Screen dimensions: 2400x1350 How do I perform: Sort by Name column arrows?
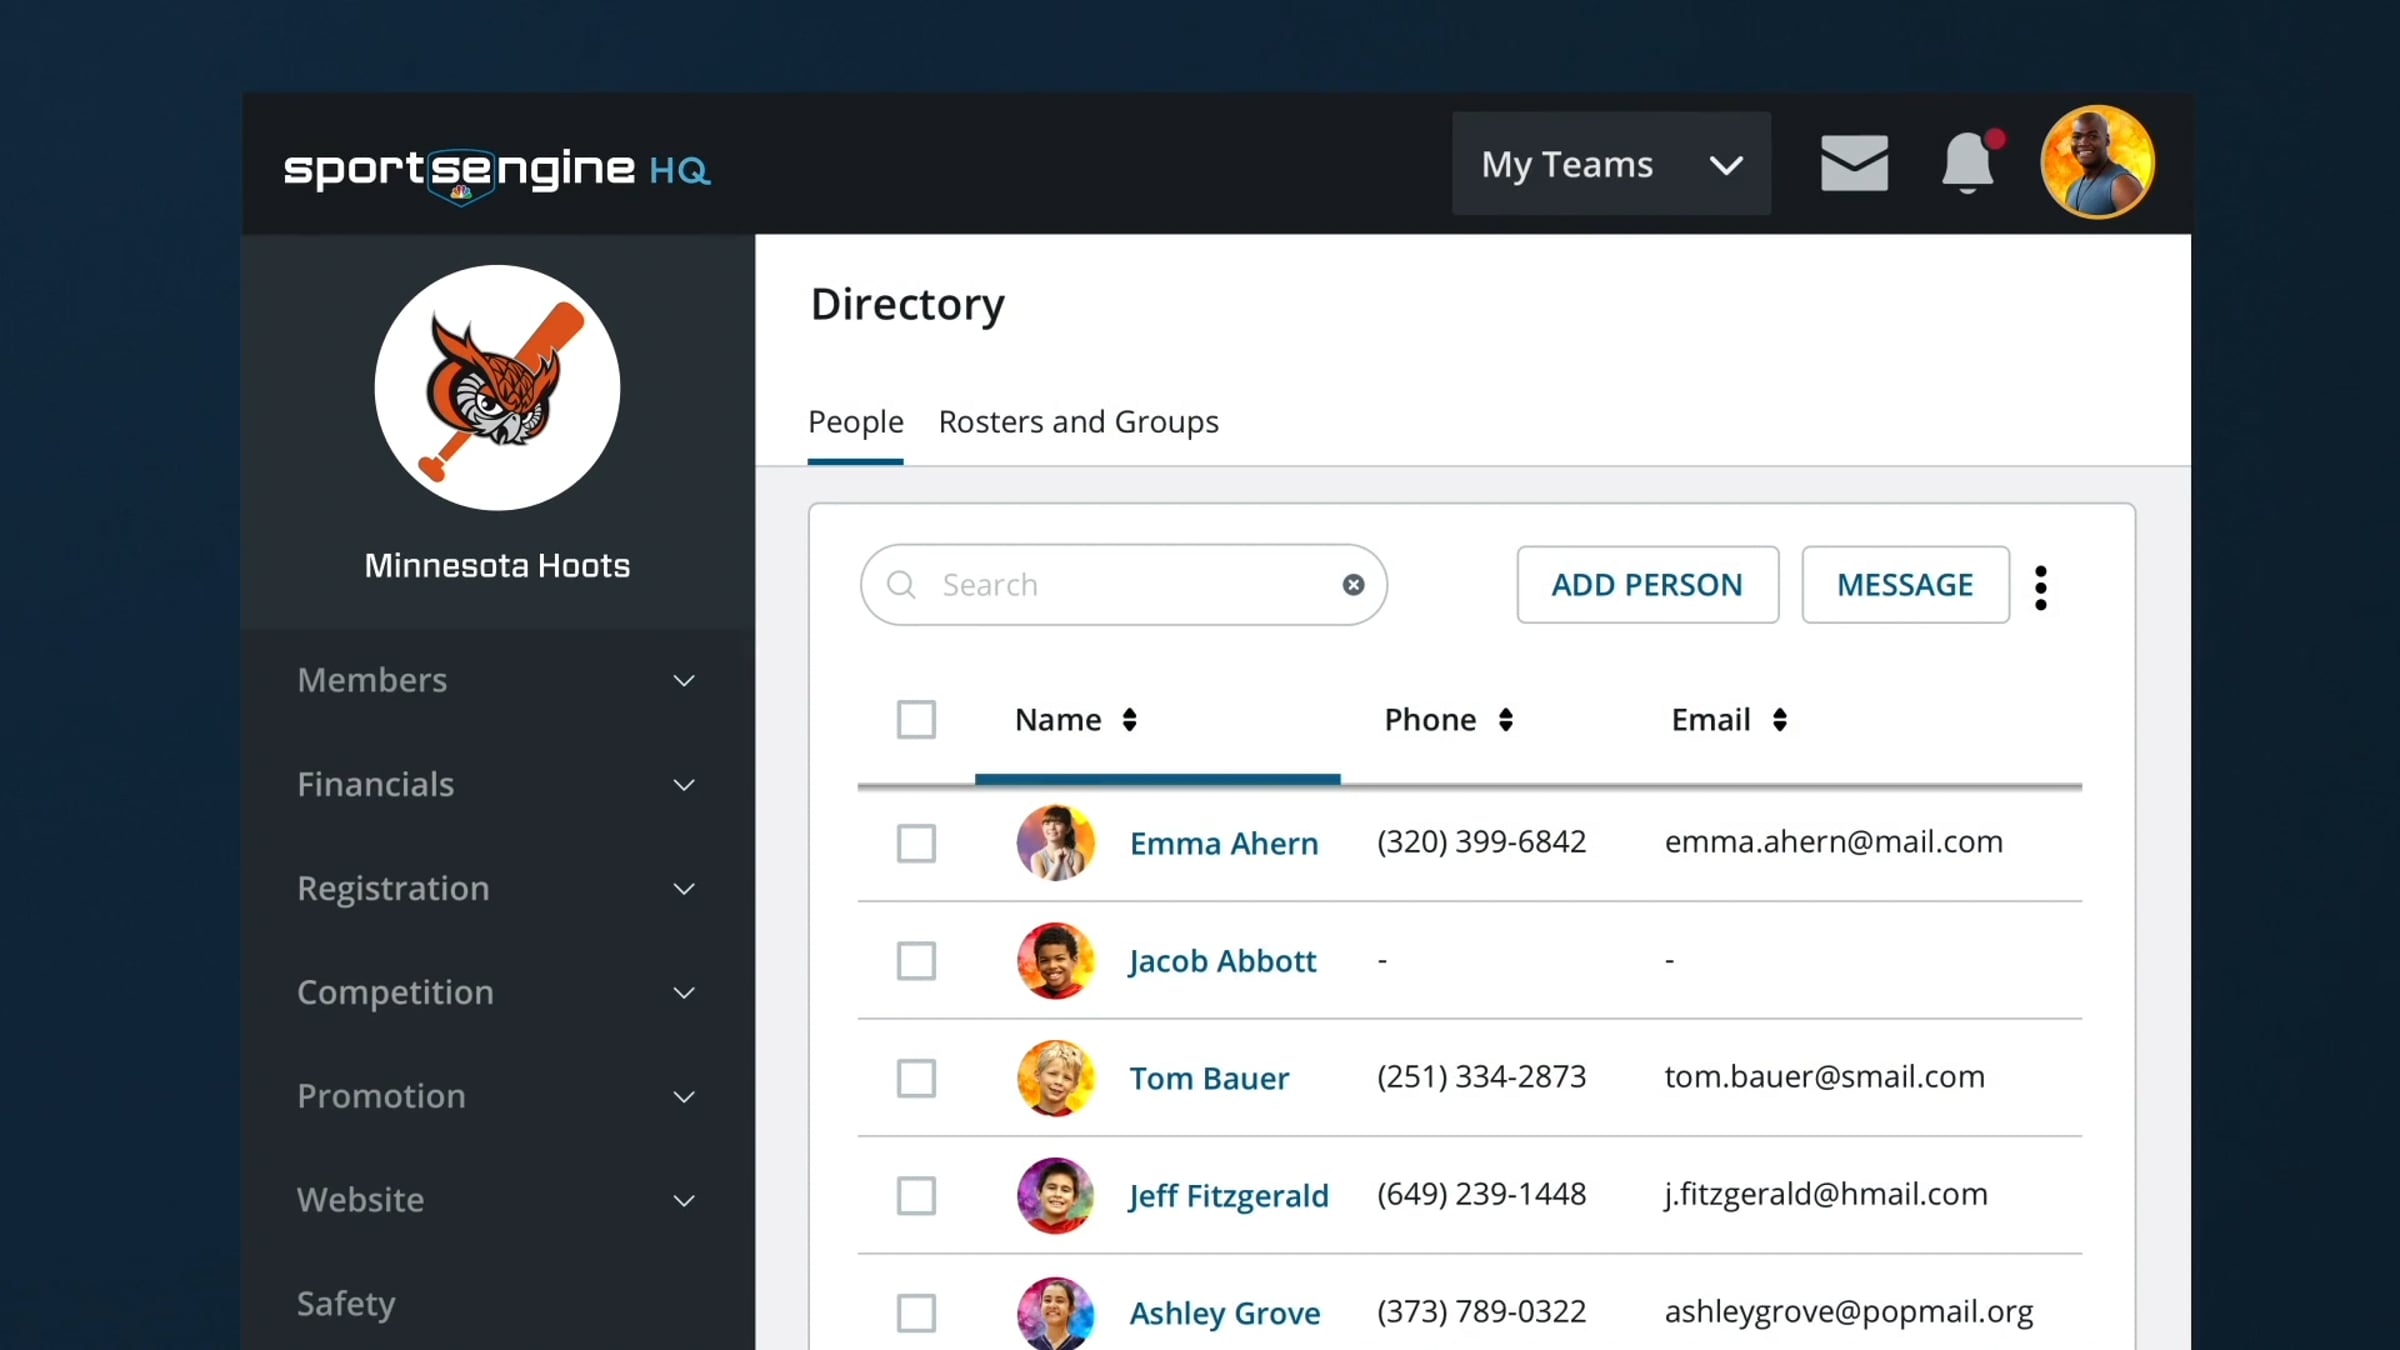tap(1129, 720)
